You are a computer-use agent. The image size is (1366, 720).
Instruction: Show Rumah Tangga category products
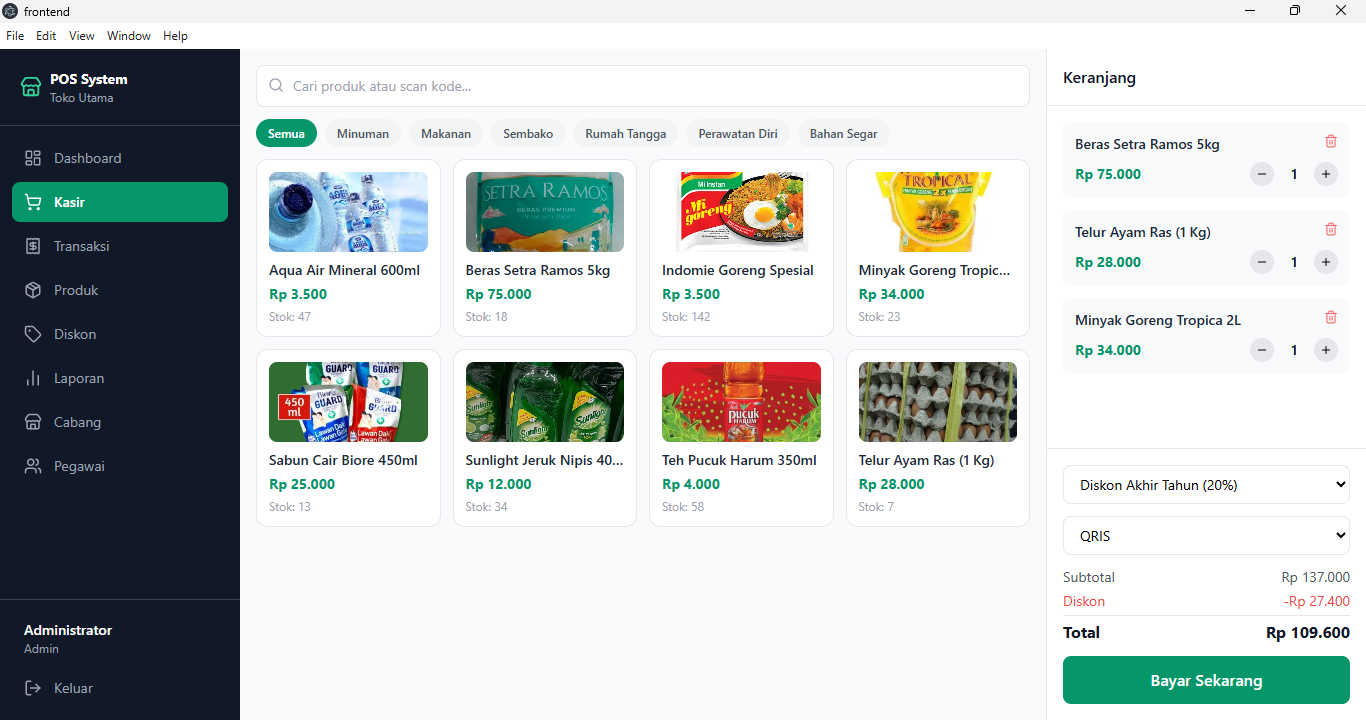click(626, 134)
